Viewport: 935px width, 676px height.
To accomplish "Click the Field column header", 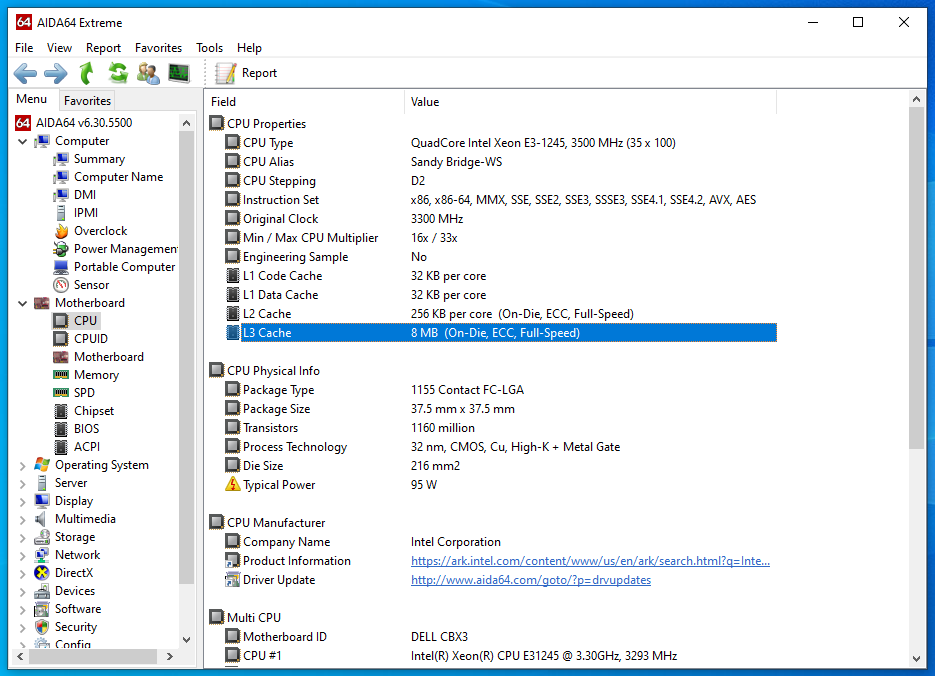I will click(x=305, y=102).
